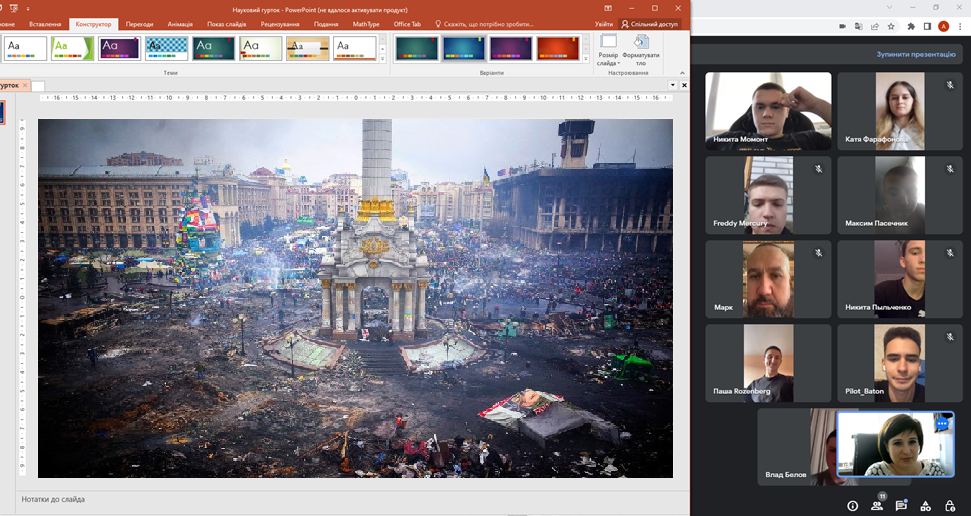This screenshot has width=971, height=516.
Task: Open Meet activities panel
Action: (x=925, y=506)
